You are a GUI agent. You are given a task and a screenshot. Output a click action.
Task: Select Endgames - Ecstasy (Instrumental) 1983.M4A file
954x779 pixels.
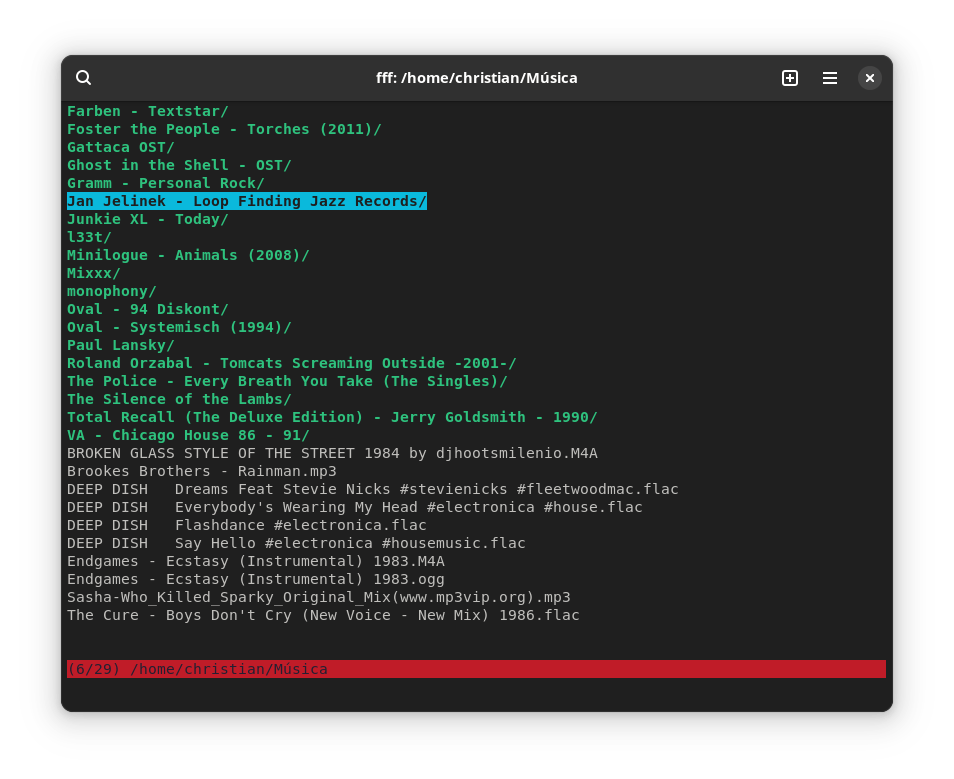[256, 561]
